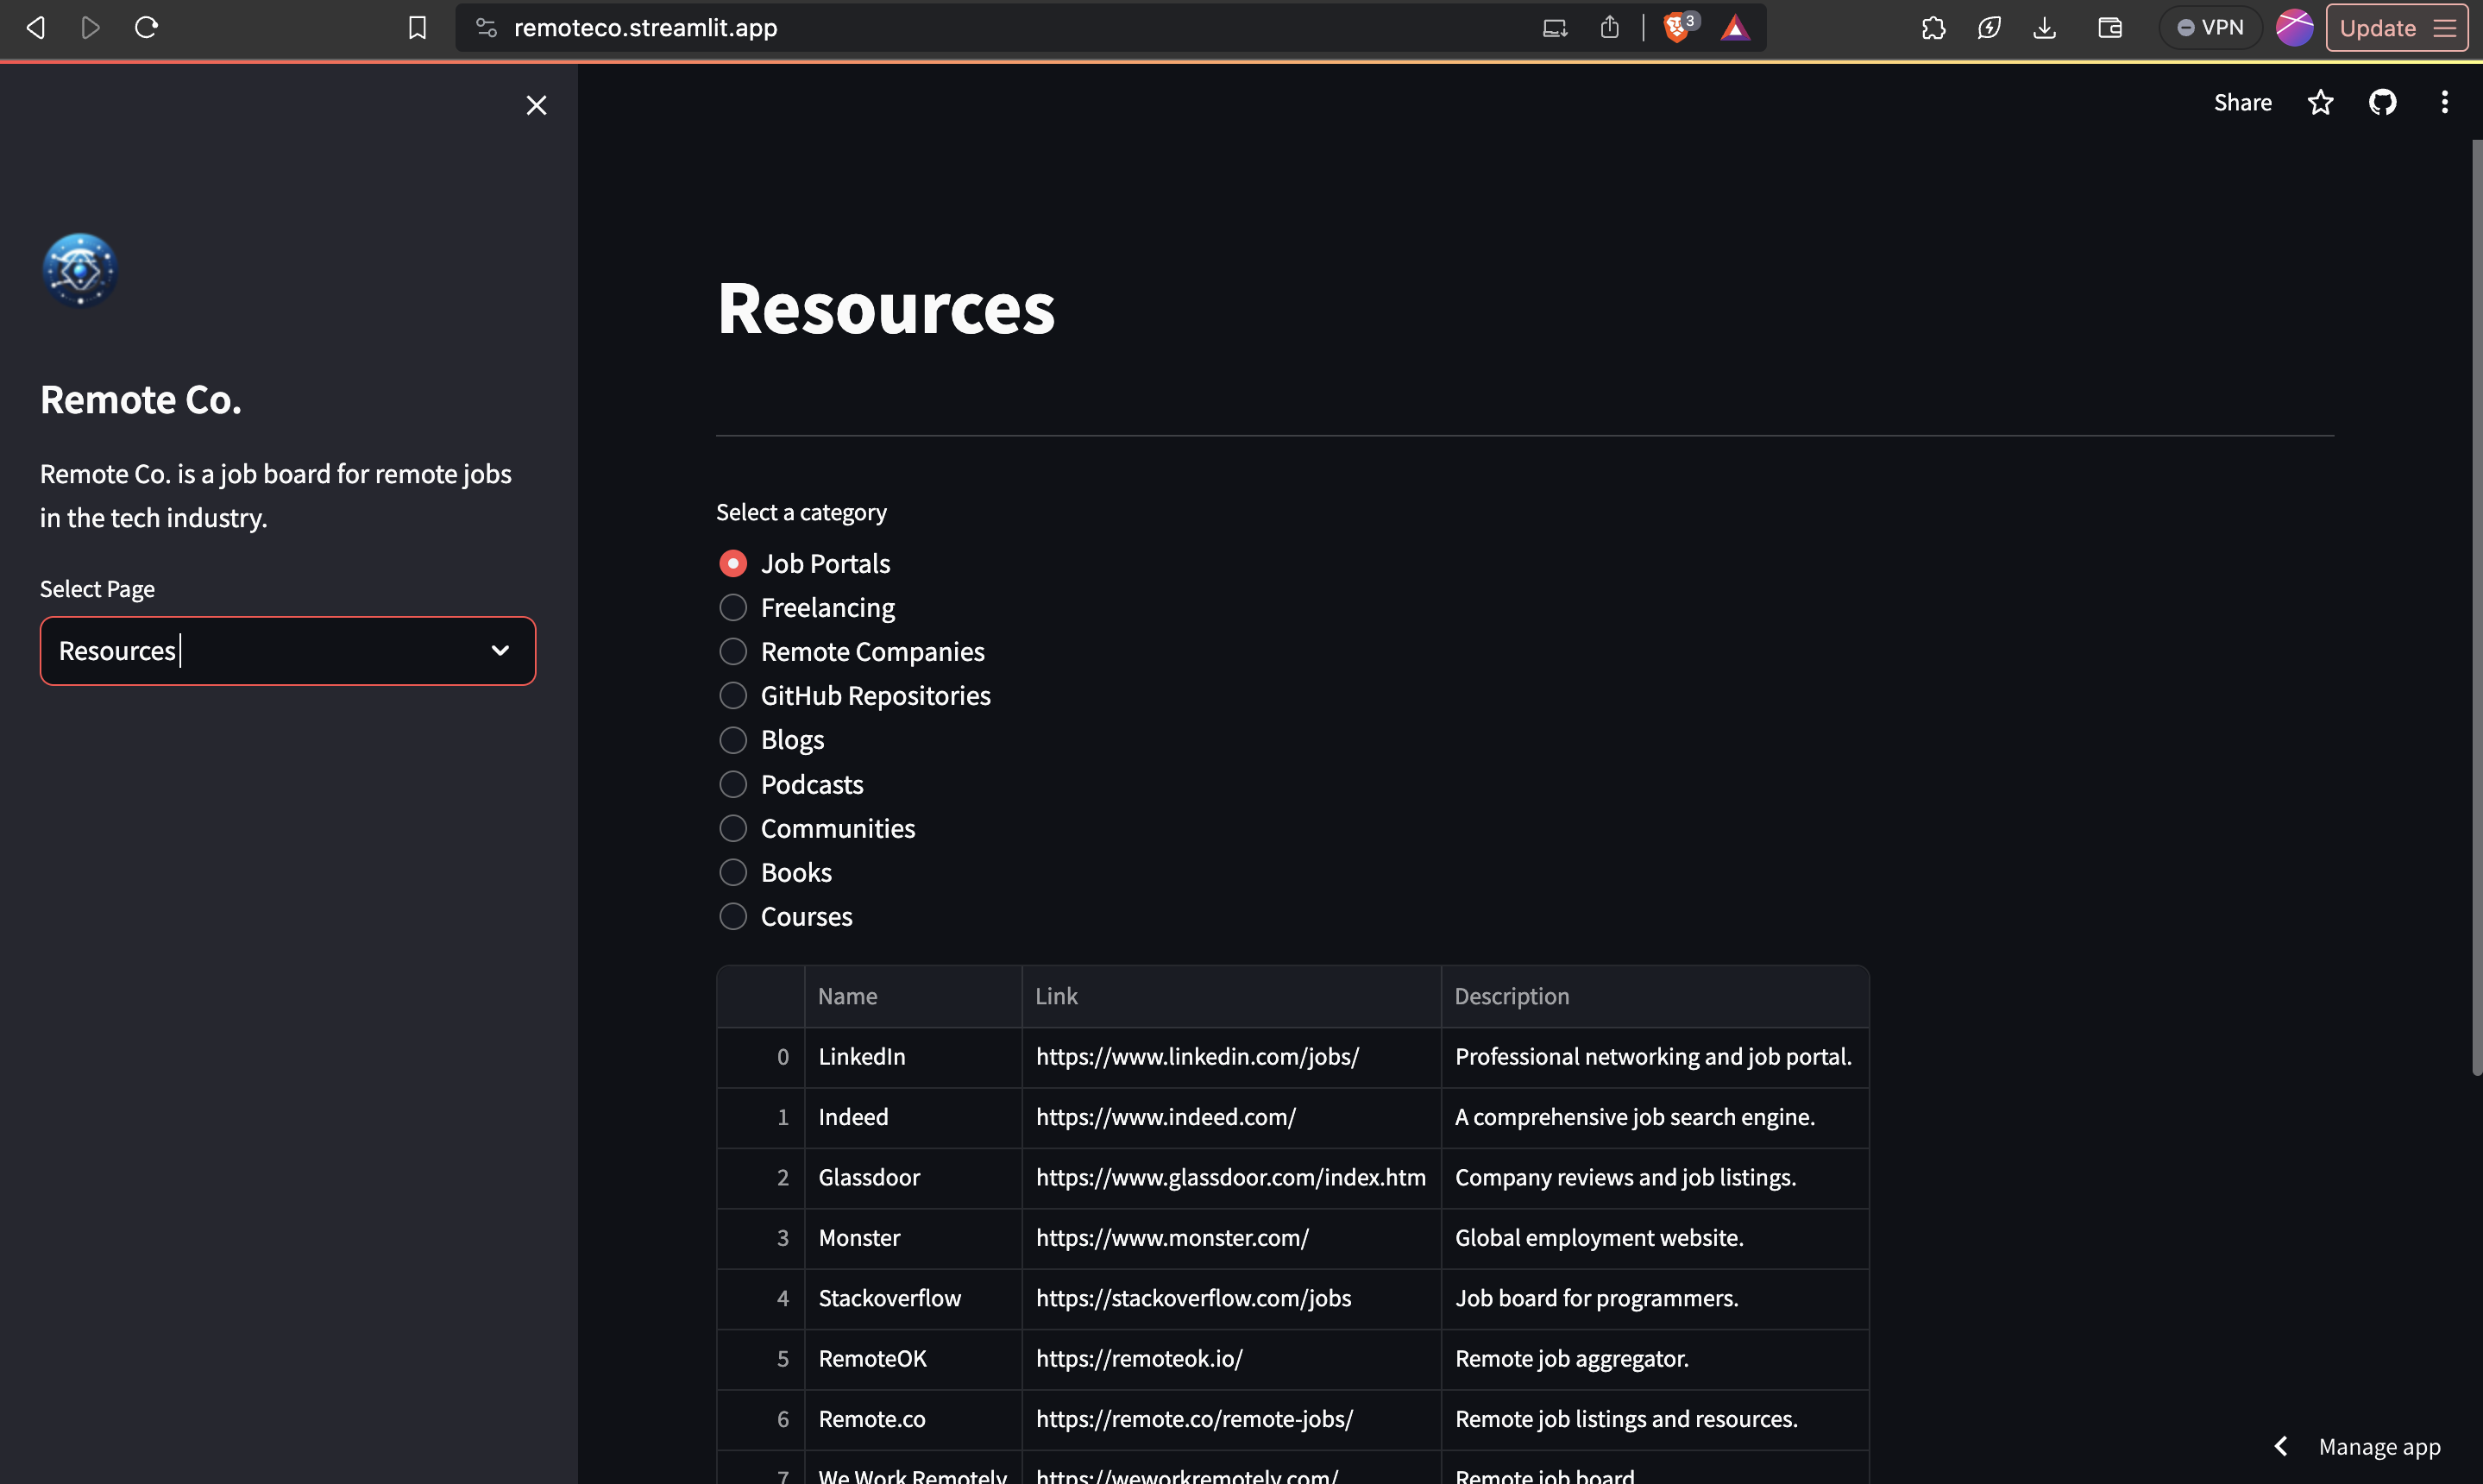Open browser downloads icon
This screenshot has width=2483, height=1484.
(x=2044, y=28)
